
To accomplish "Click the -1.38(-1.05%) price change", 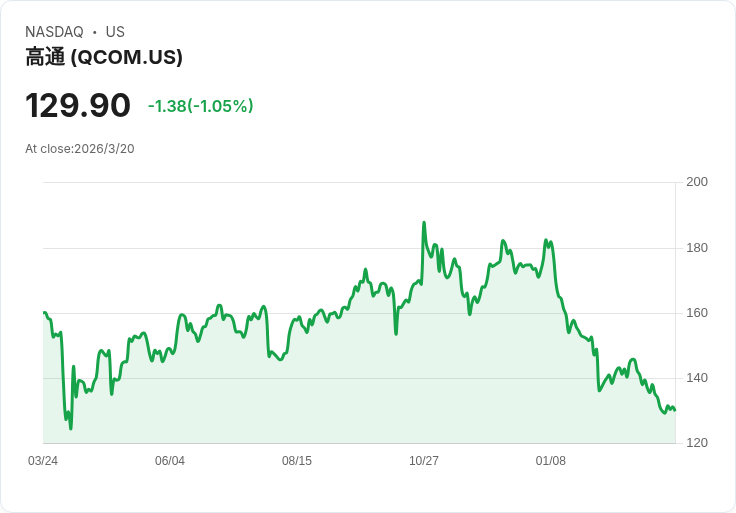I will click(200, 106).
